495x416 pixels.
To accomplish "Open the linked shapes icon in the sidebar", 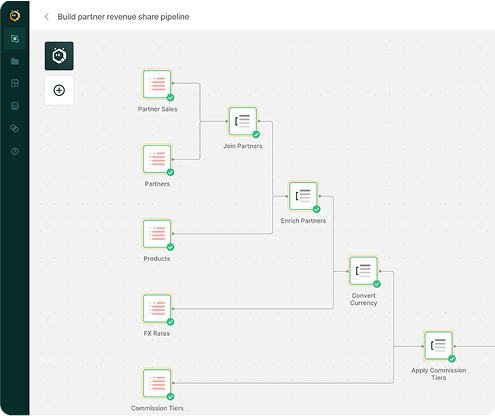I will [x=15, y=128].
